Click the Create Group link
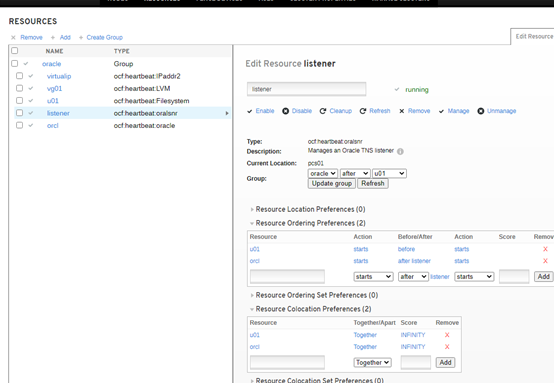This screenshot has height=383, width=554. pos(104,37)
